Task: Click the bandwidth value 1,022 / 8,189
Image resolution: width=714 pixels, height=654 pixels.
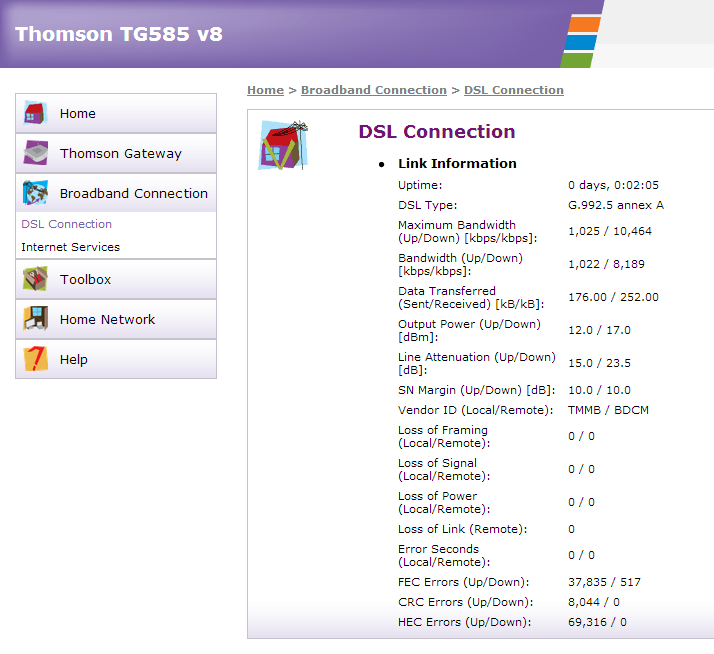Action: pos(606,264)
